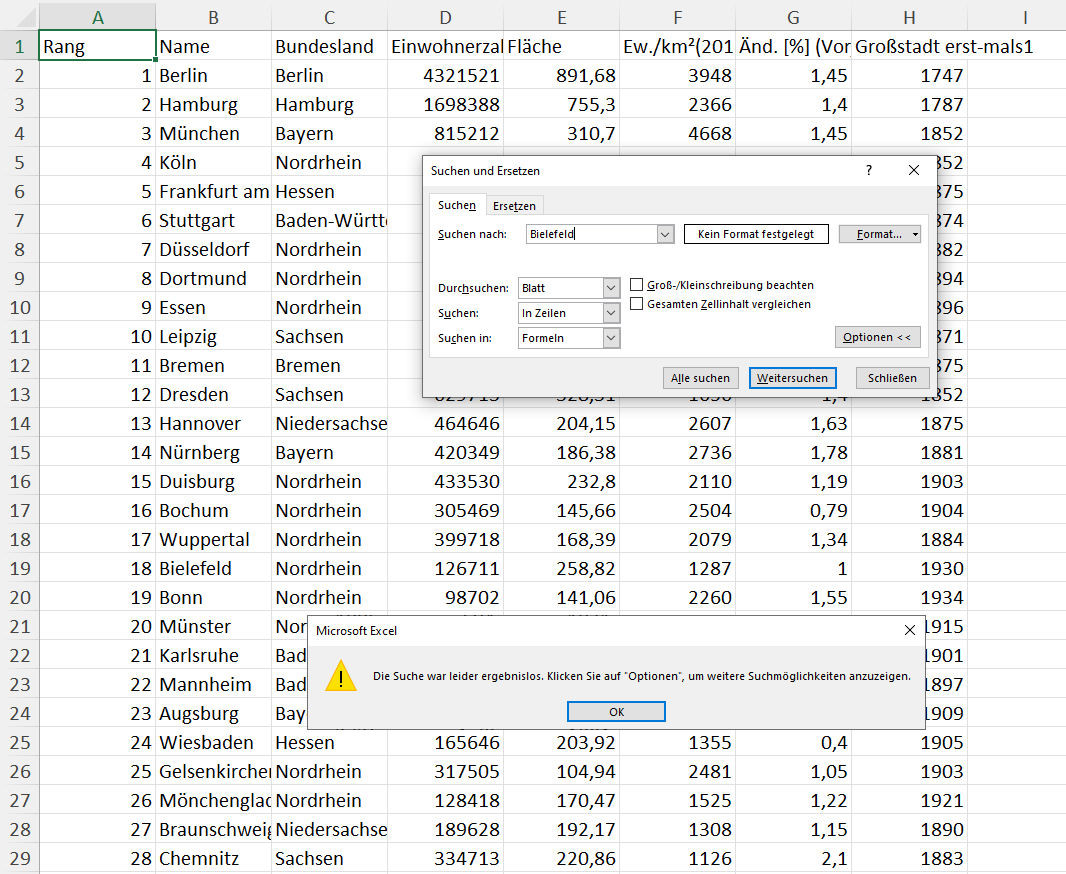Collapse options via Optionen << button
Image resolution: width=1066 pixels, height=874 pixels.
(877, 337)
